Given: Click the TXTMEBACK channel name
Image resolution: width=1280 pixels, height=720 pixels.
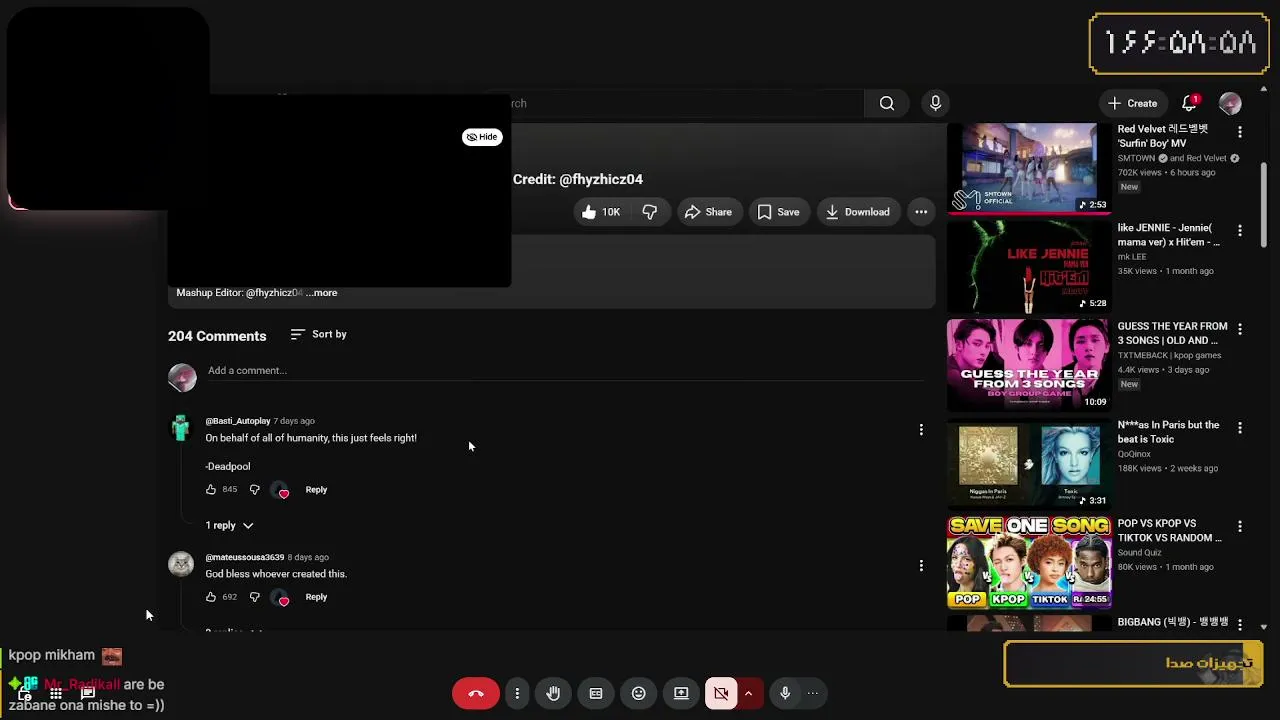Looking at the screenshot, I should click(1169, 355).
